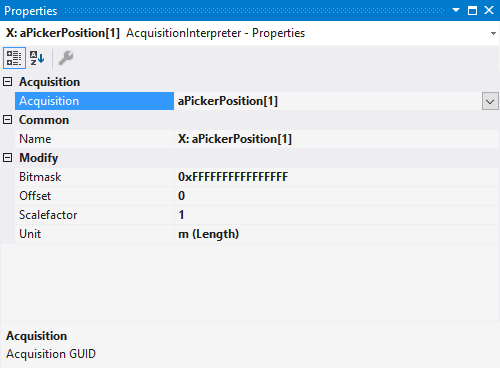This screenshot has height=368, width=500.
Task: Open Properties panel window position menu arrow
Action: (x=456, y=10)
